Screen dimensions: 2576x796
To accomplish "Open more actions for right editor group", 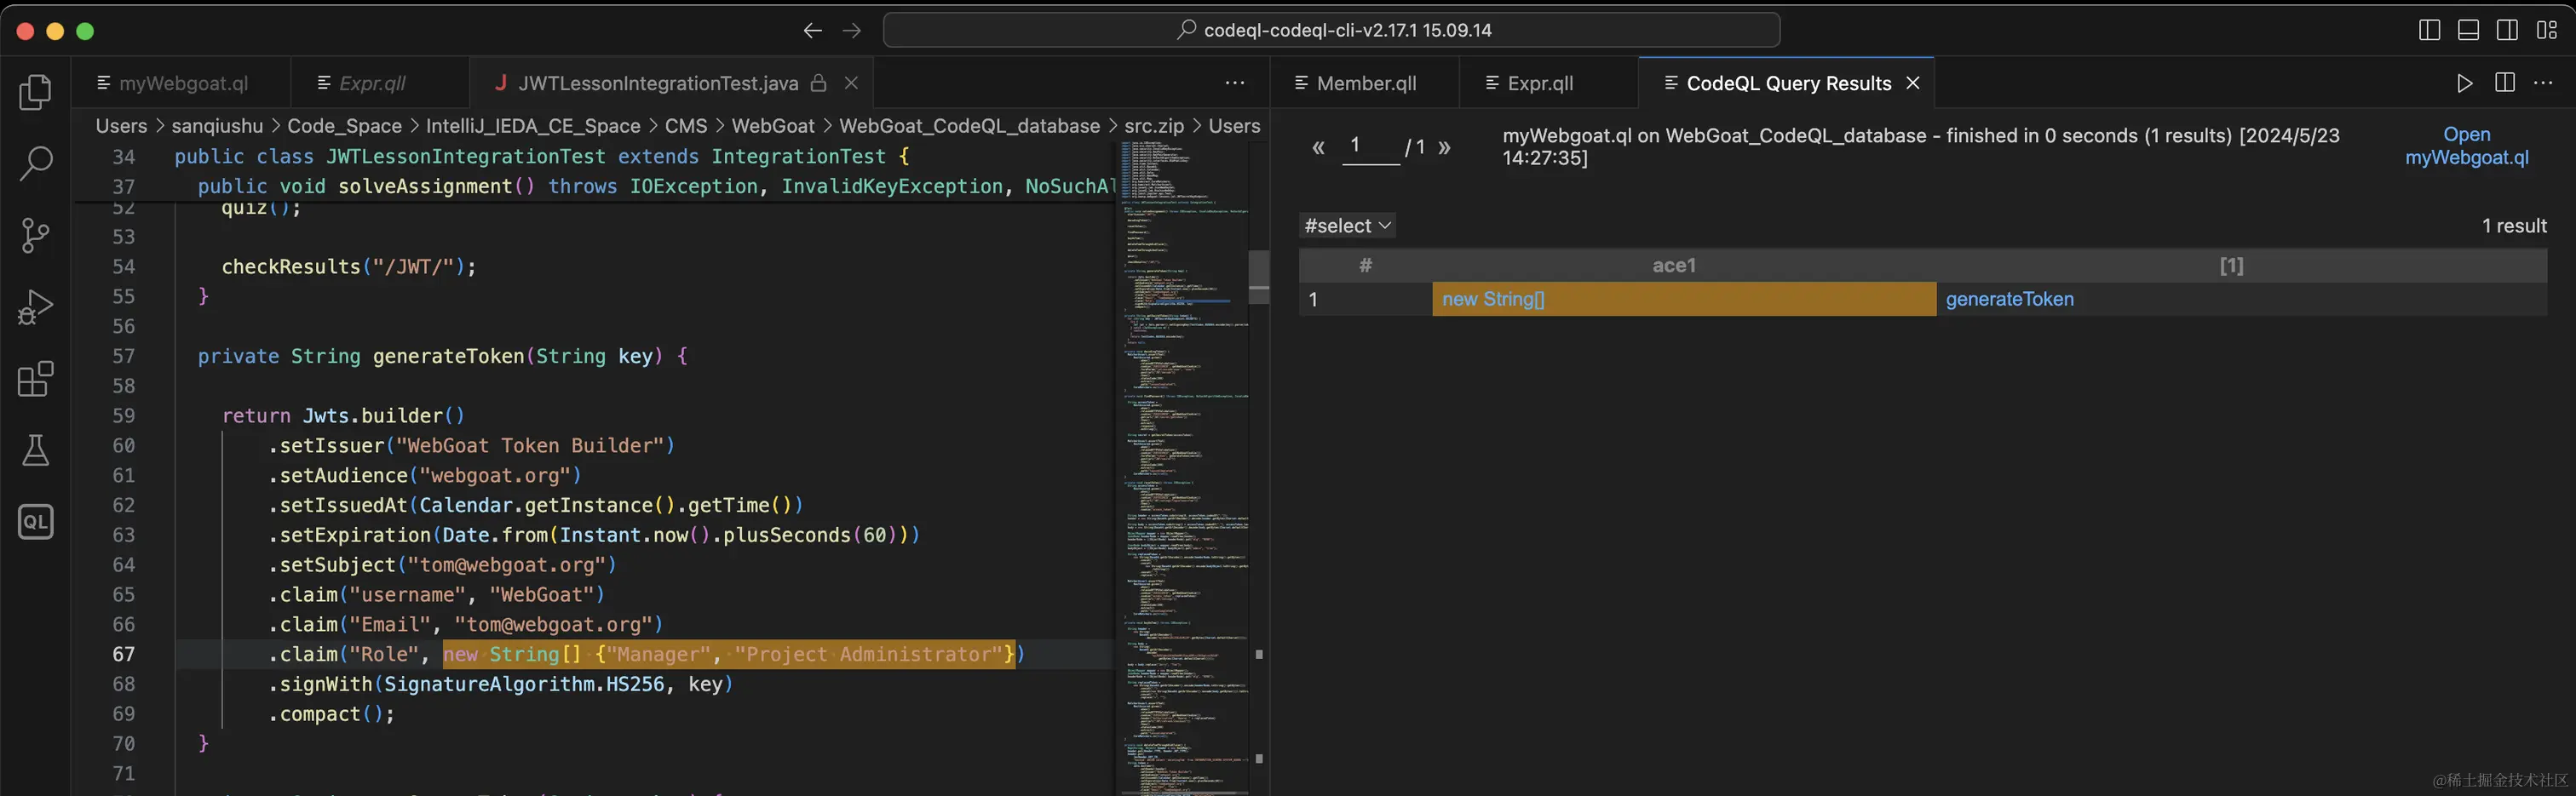I will click(x=2544, y=83).
